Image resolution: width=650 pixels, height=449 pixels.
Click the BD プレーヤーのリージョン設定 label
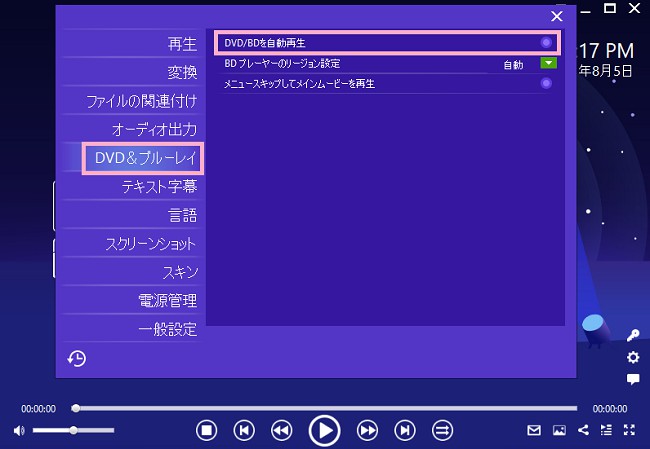pos(282,63)
